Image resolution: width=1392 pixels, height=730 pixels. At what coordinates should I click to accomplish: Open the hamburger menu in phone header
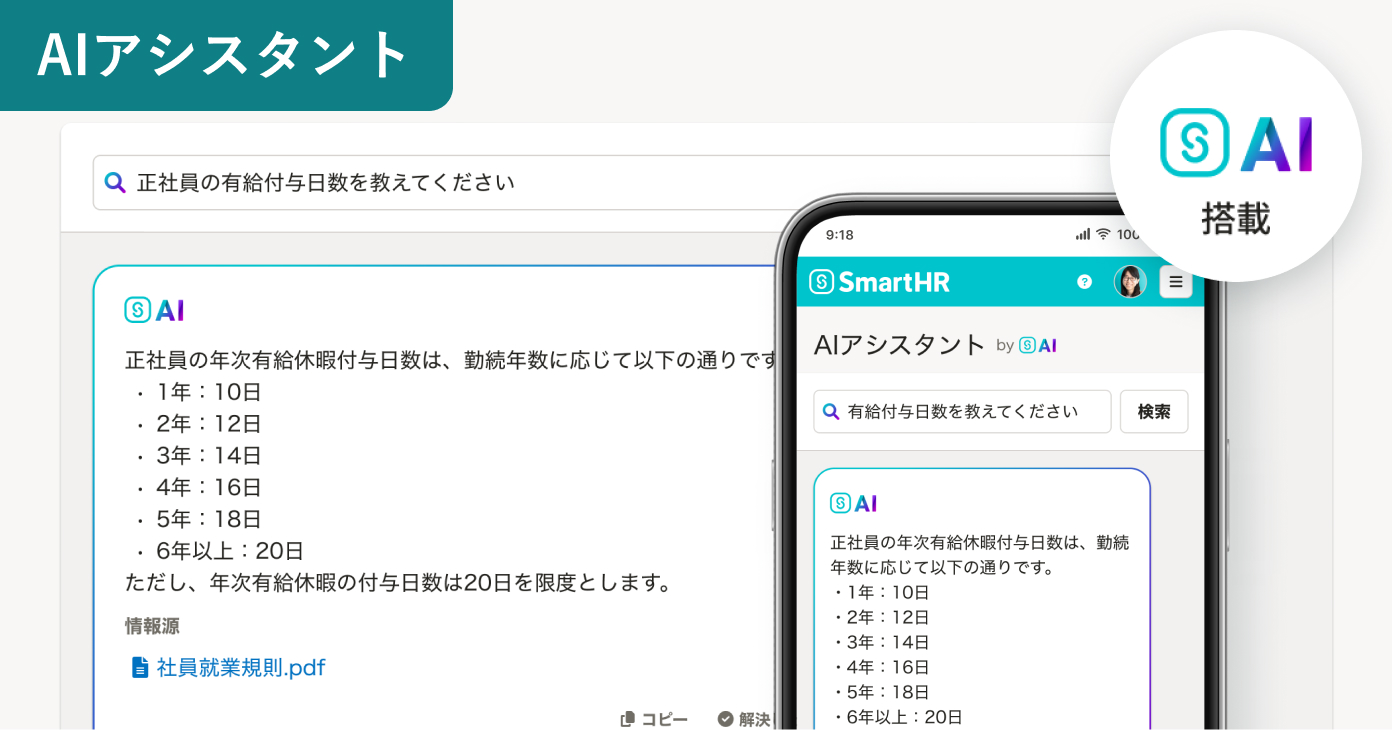(x=1176, y=282)
